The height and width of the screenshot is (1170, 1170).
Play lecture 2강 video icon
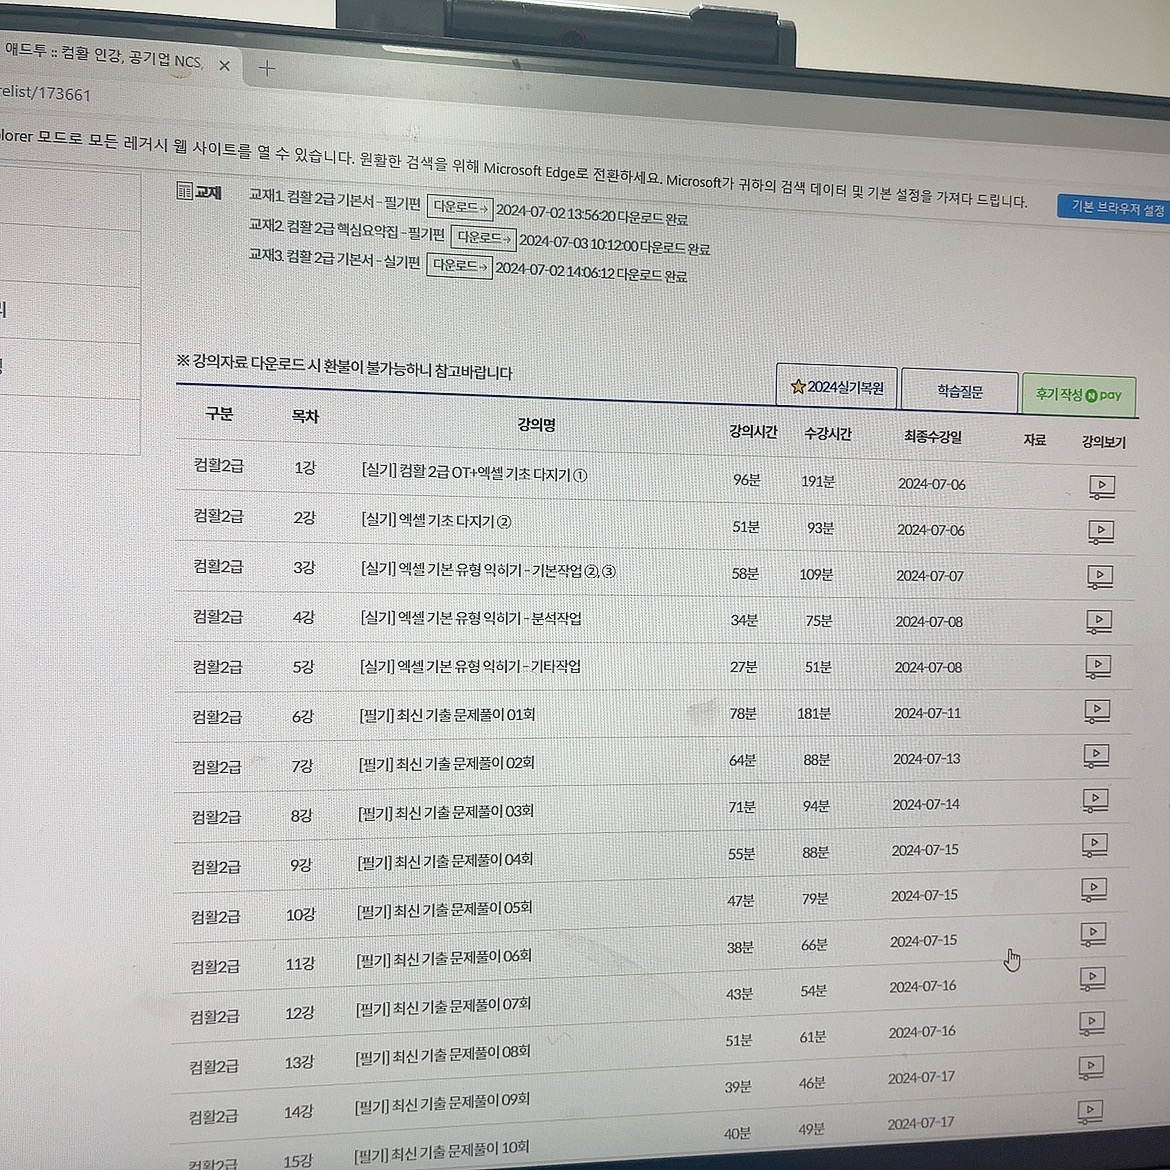[1100, 532]
